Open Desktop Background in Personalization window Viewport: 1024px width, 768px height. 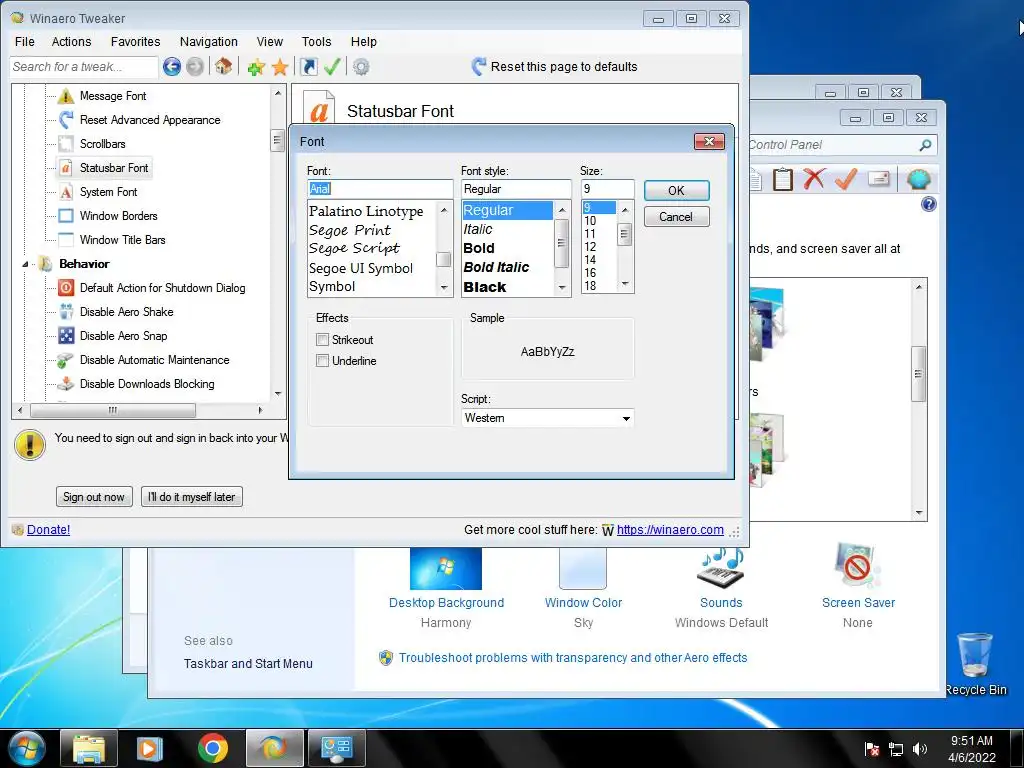point(446,603)
